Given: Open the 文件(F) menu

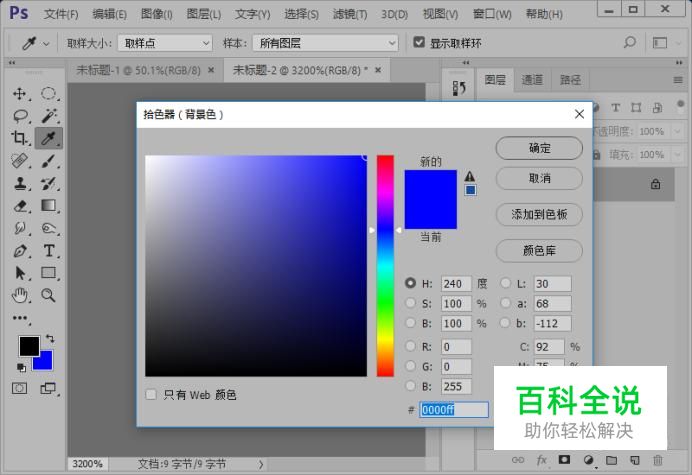Looking at the screenshot, I should [x=61, y=14].
